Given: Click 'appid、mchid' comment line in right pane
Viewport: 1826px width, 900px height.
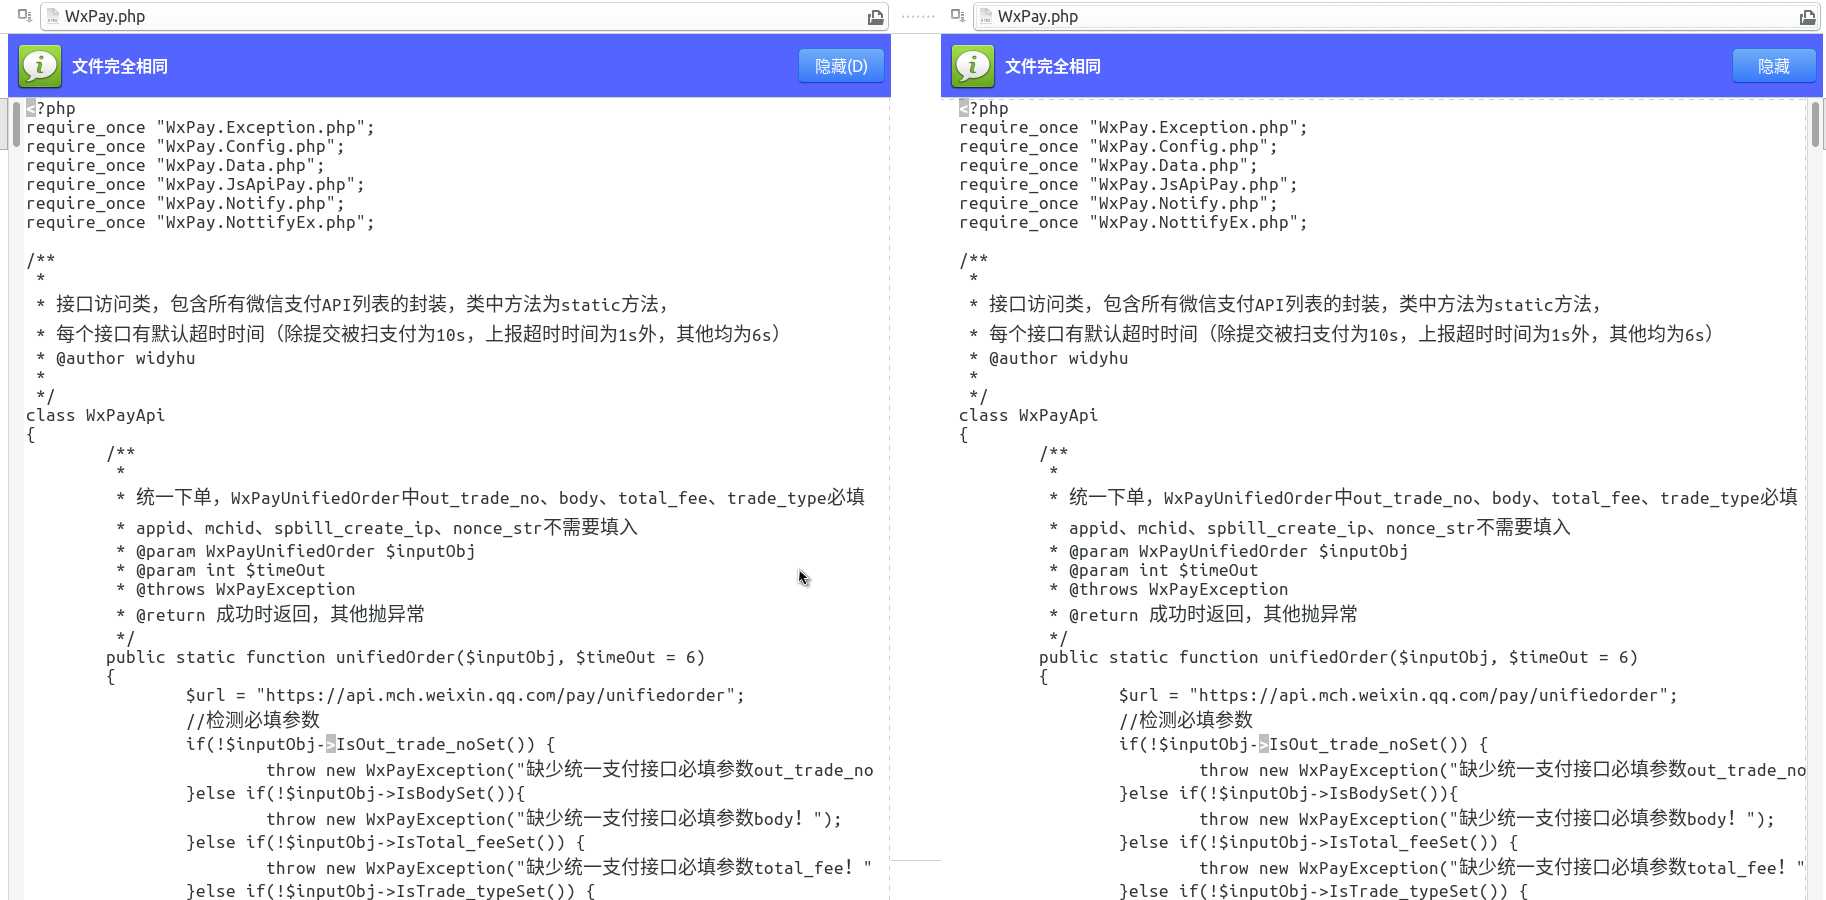Looking at the screenshot, I should pos(1310,527).
